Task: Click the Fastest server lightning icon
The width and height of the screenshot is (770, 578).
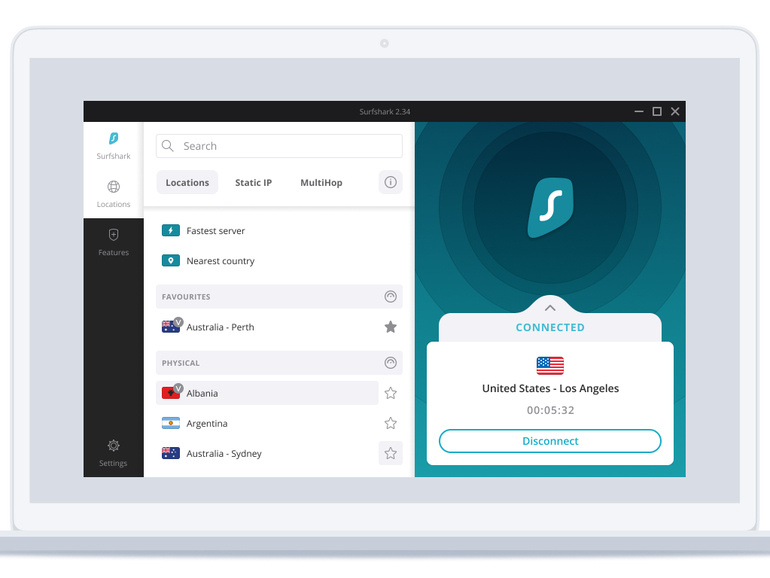Action: coord(171,230)
